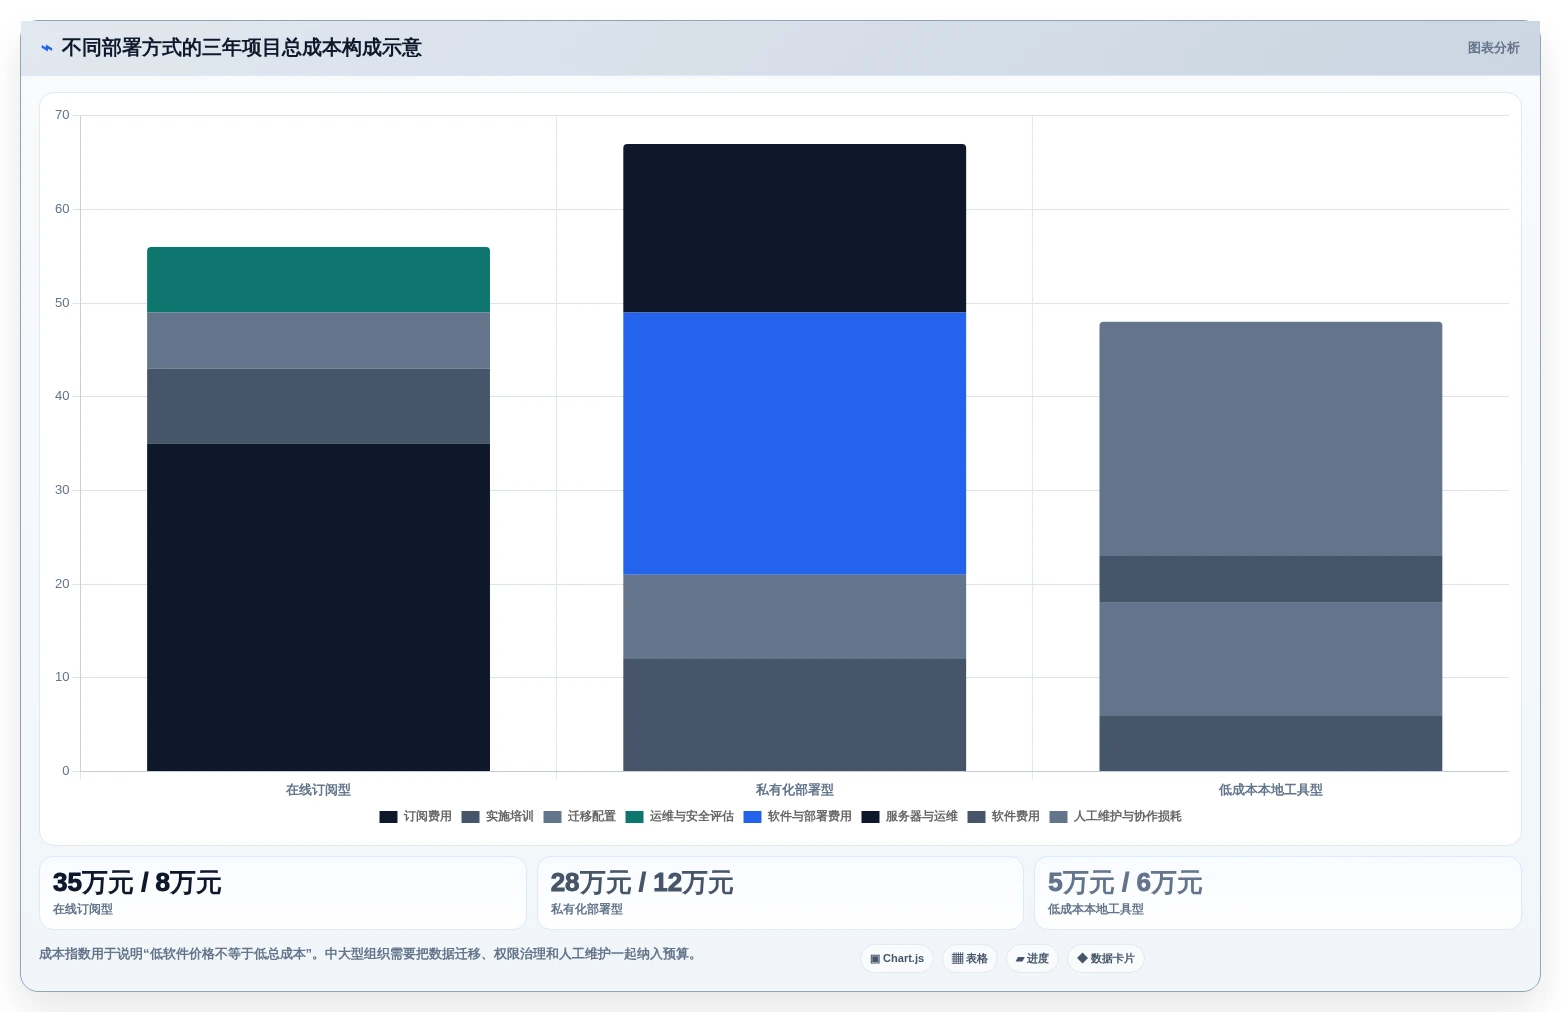1561x1012 pixels.
Task: Click the teal top segment of the 在线订阅型 bar
Action: pyautogui.click(x=318, y=280)
